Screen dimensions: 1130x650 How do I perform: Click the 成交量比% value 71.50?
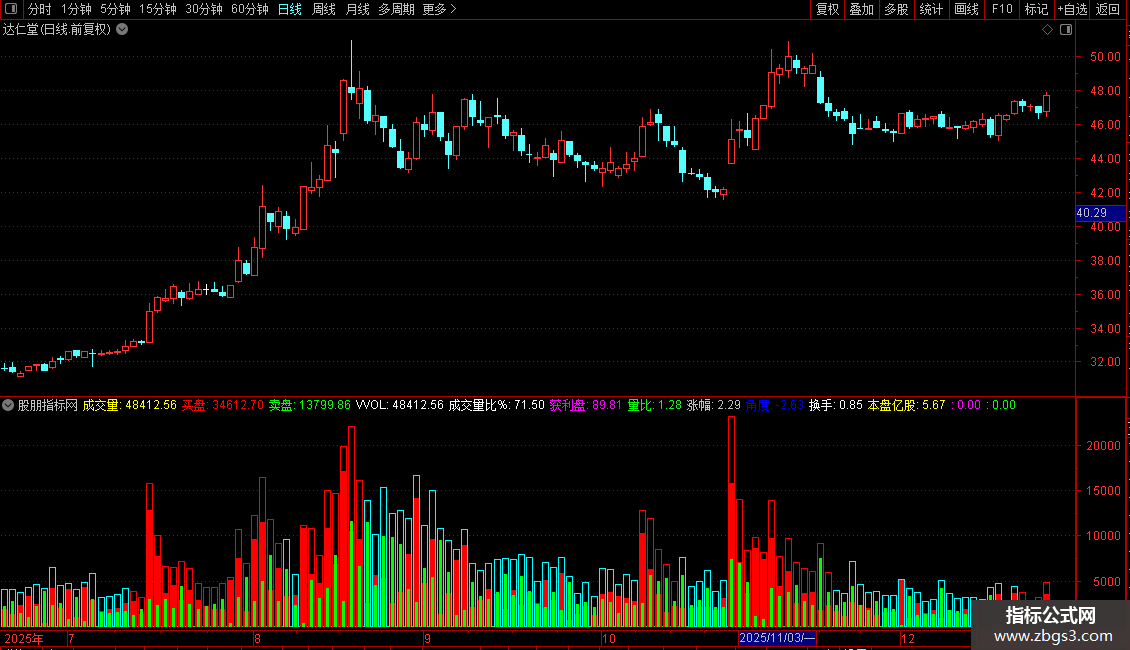pyautogui.click(x=529, y=405)
